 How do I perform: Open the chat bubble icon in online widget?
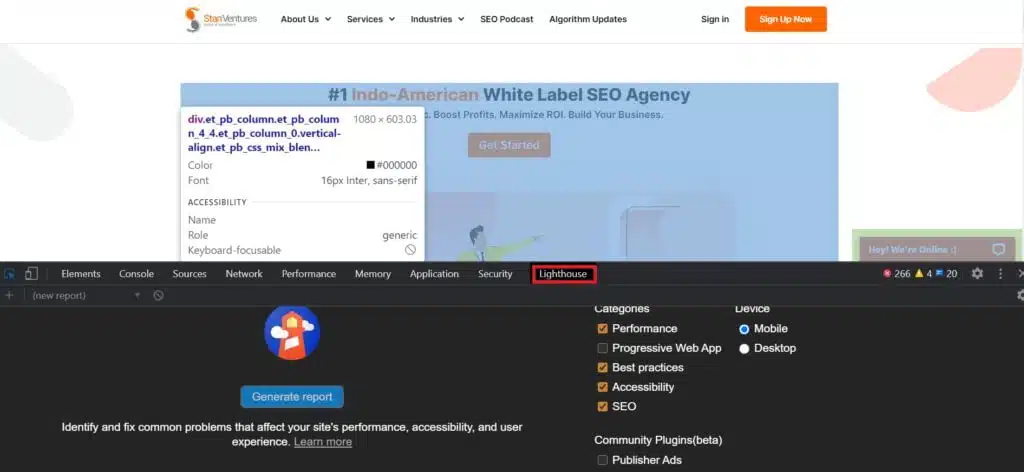[999, 249]
